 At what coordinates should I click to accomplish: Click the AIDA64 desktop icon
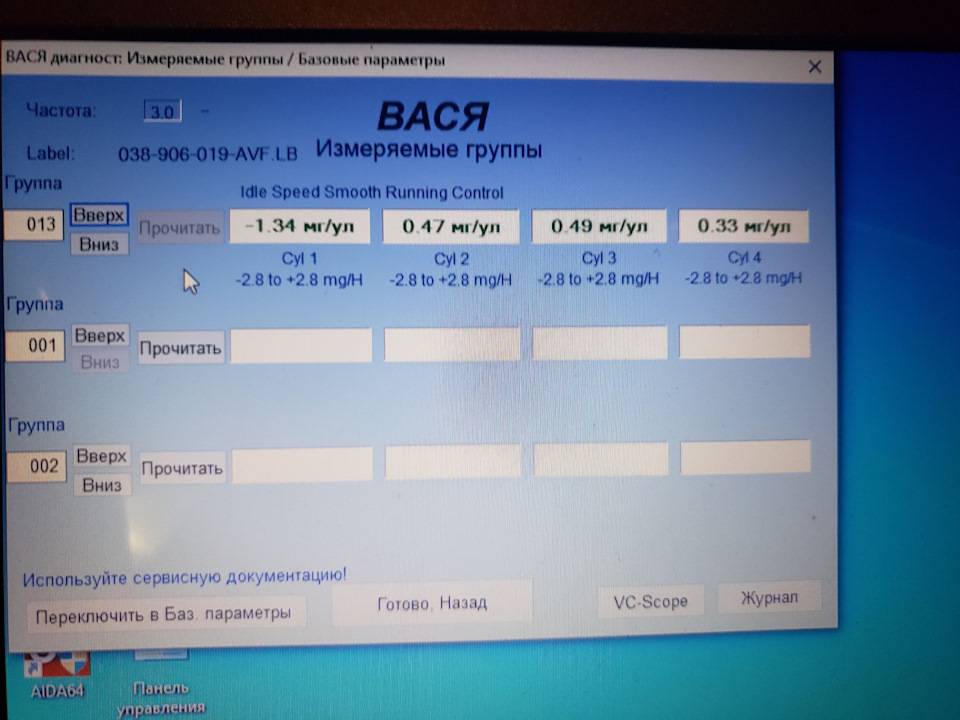pyautogui.click(x=57, y=675)
